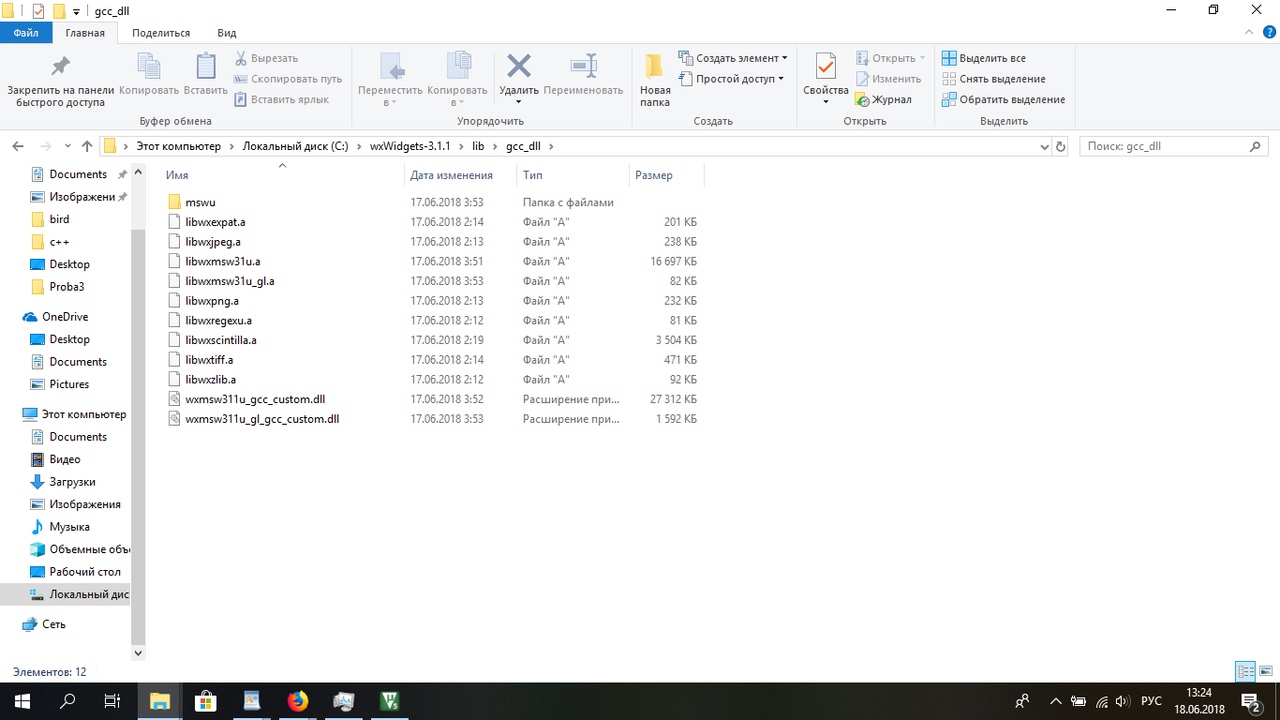Open Microsoft Store from the taskbar
Viewport: 1280px width, 720px height.
[x=206, y=701]
